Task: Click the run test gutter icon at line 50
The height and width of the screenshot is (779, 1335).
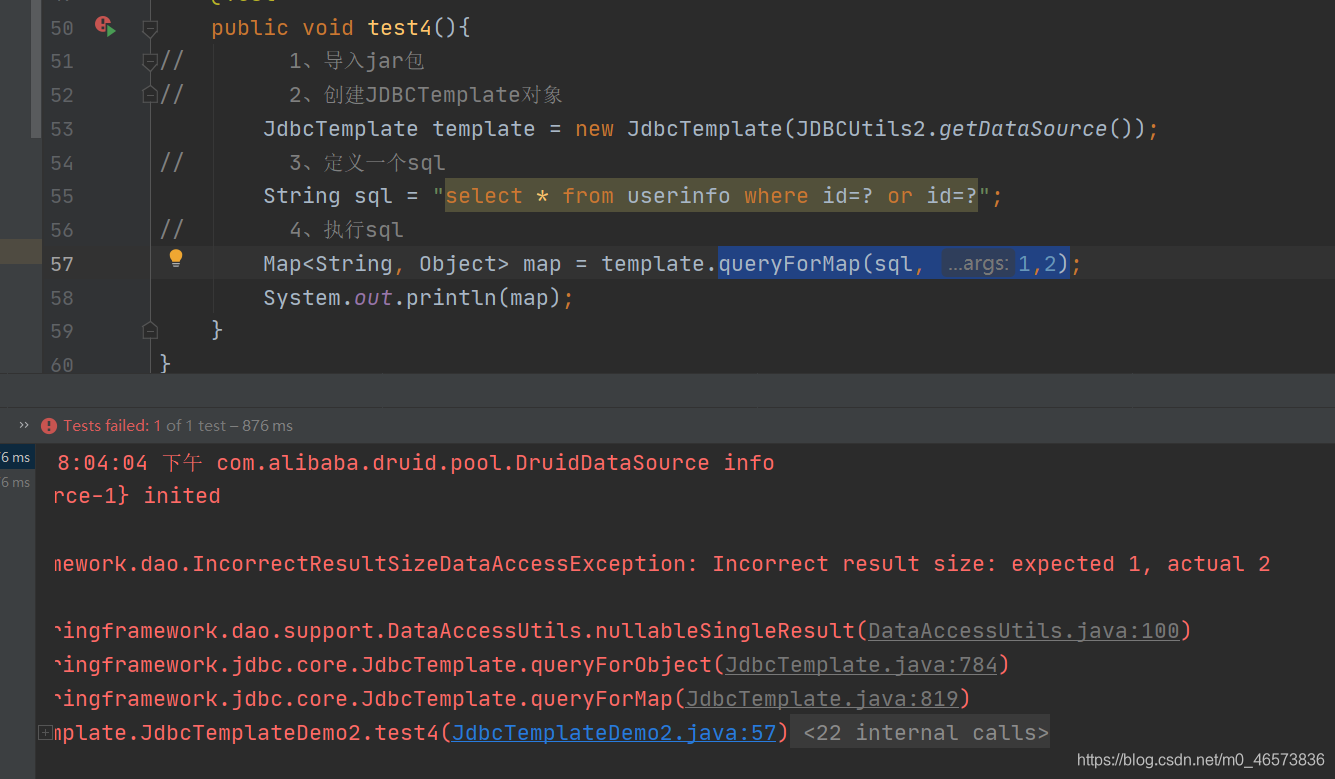Action: coord(105,26)
